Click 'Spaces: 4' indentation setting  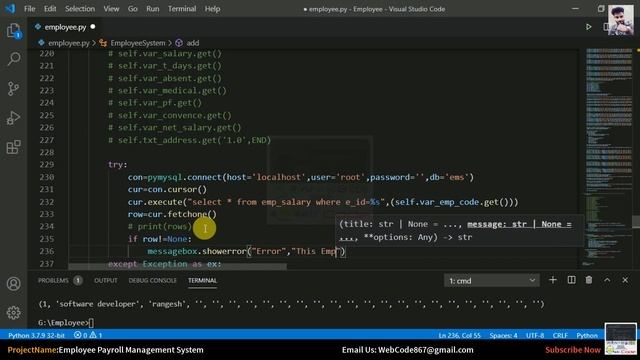[503, 335]
